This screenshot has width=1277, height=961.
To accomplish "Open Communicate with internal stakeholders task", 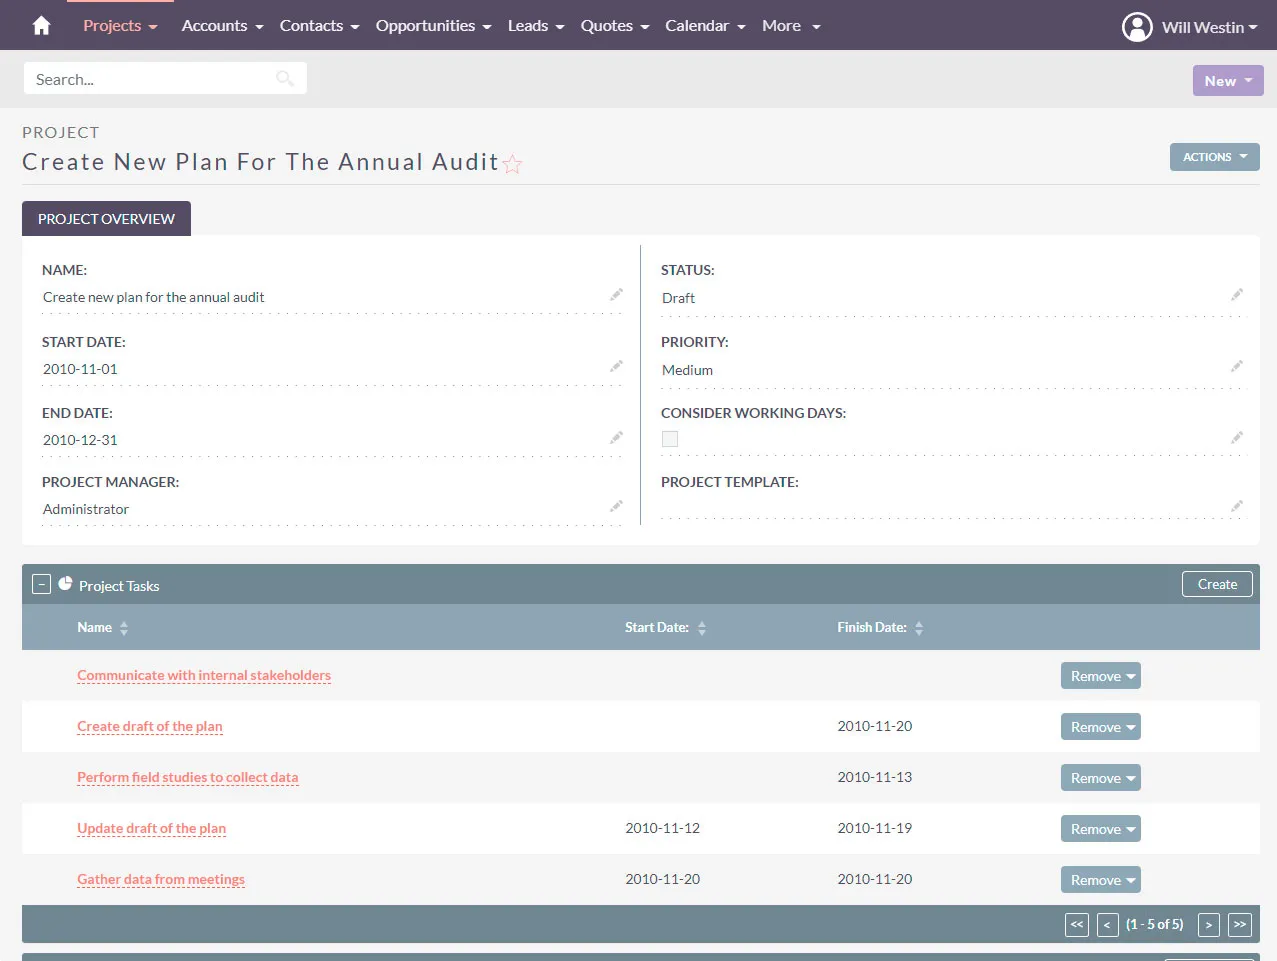I will pos(204,676).
